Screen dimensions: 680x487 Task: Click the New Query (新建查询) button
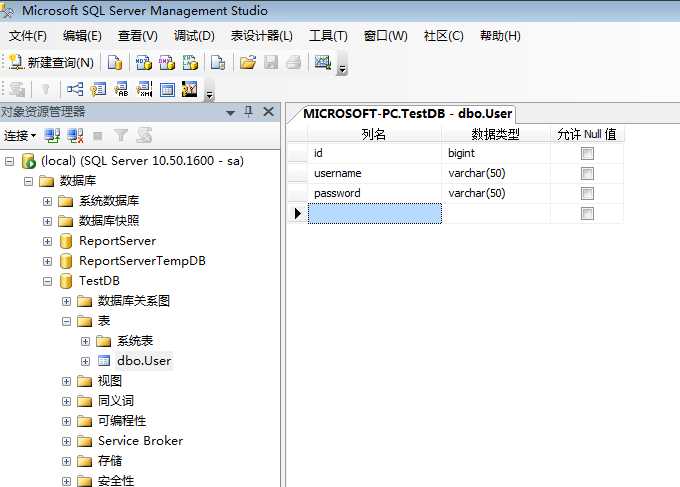pos(52,63)
